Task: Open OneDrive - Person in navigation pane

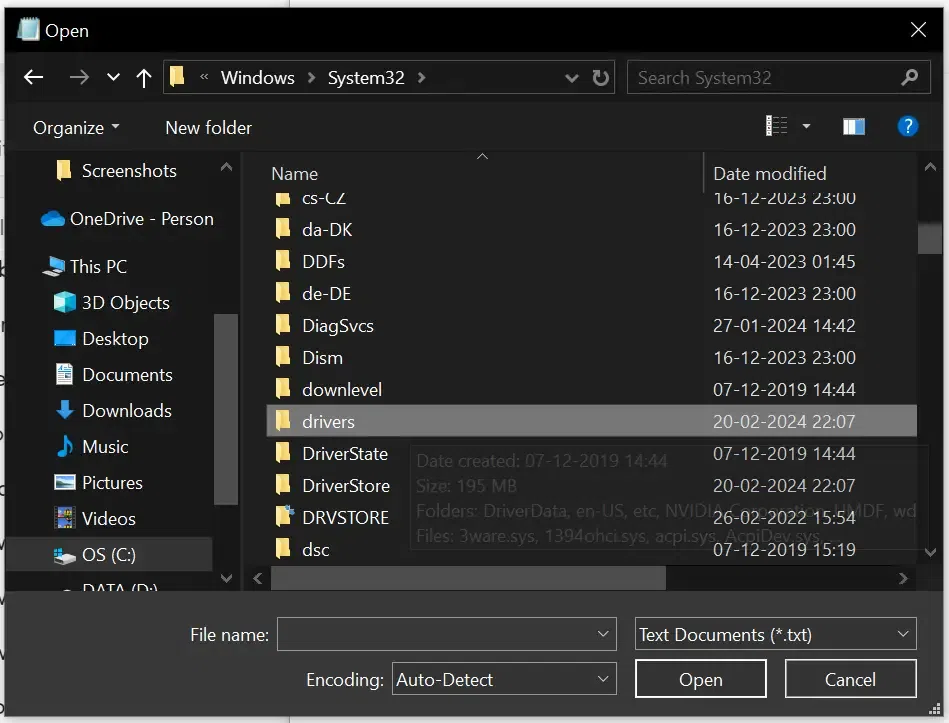Action: (127, 218)
